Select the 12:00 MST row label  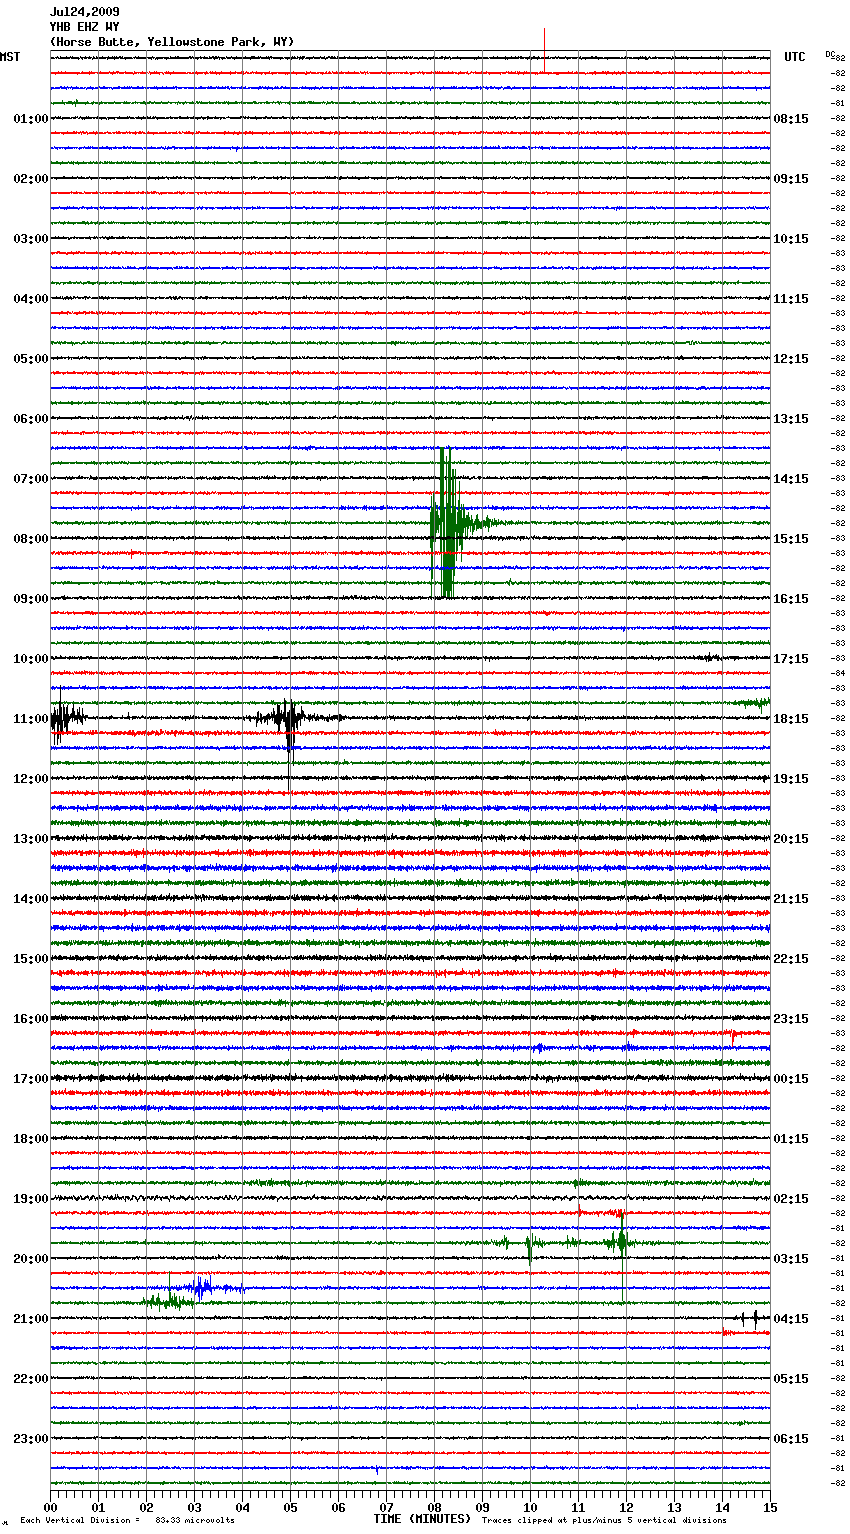pyautogui.click(x=30, y=779)
